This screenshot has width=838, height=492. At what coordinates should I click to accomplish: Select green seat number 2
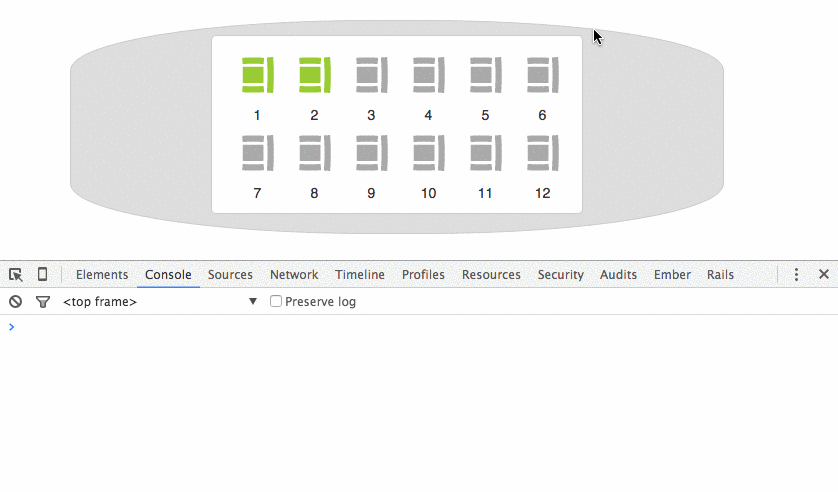(x=314, y=75)
